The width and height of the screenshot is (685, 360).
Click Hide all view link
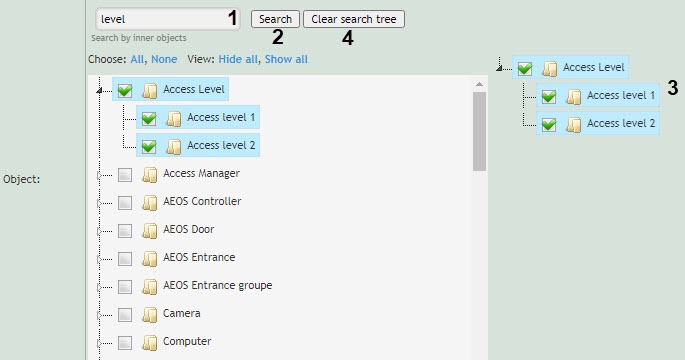(238, 59)
